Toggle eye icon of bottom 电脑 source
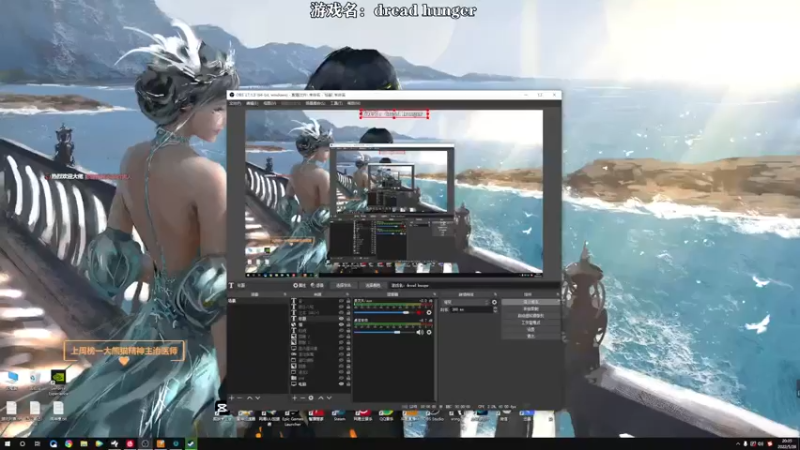This screenshot has width=800, height=450. (x=341, y=384)
